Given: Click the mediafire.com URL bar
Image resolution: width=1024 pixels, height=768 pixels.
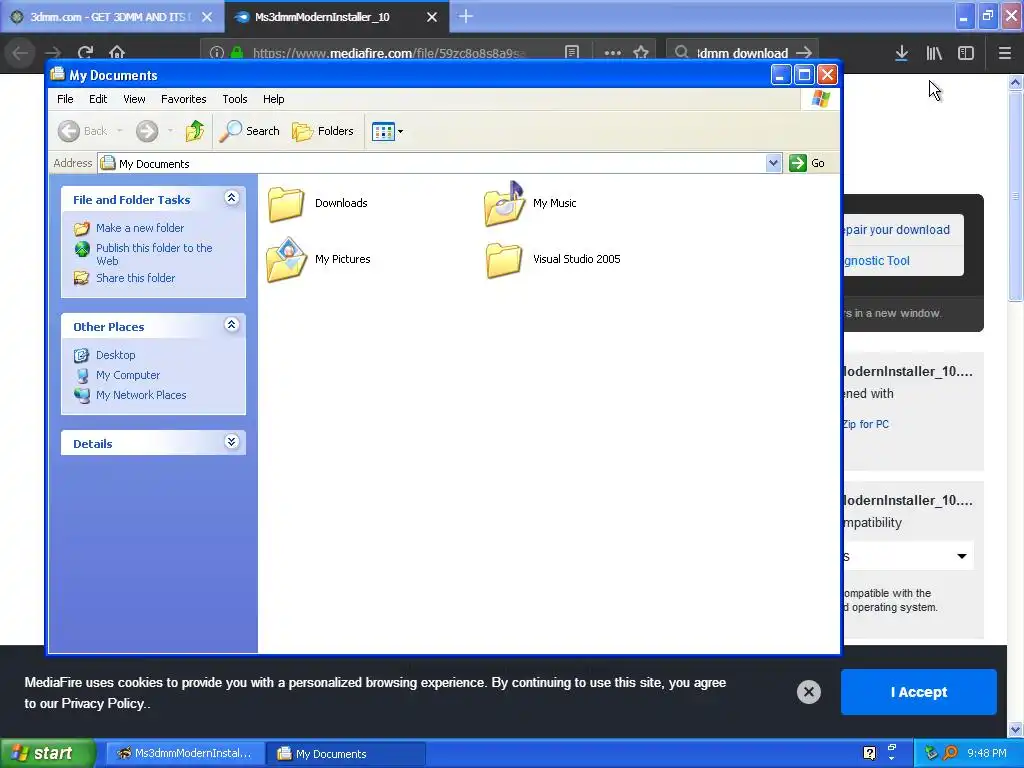Looking at the screenshot, I should pos(389,53).
